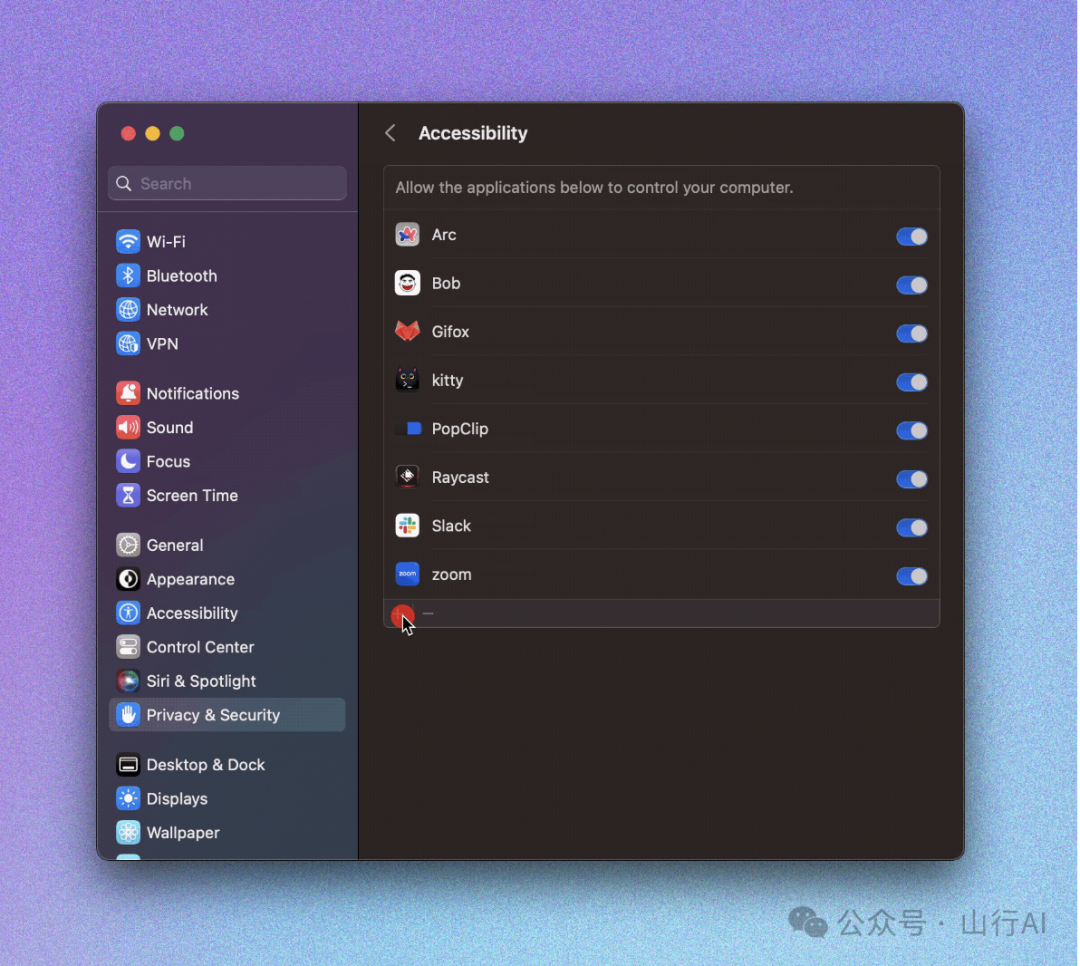Click the Siri & Spotlight icon
This screenshot has width=1080, height=966.
128,681
